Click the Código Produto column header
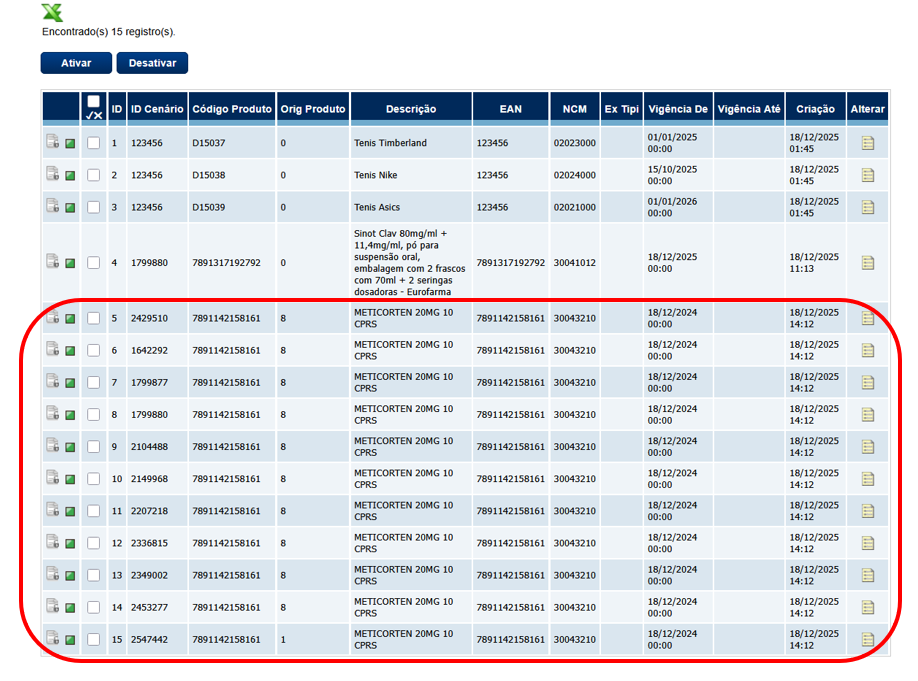Image resolution: width=918 pixels, height=681 pixels. (232, 109)
